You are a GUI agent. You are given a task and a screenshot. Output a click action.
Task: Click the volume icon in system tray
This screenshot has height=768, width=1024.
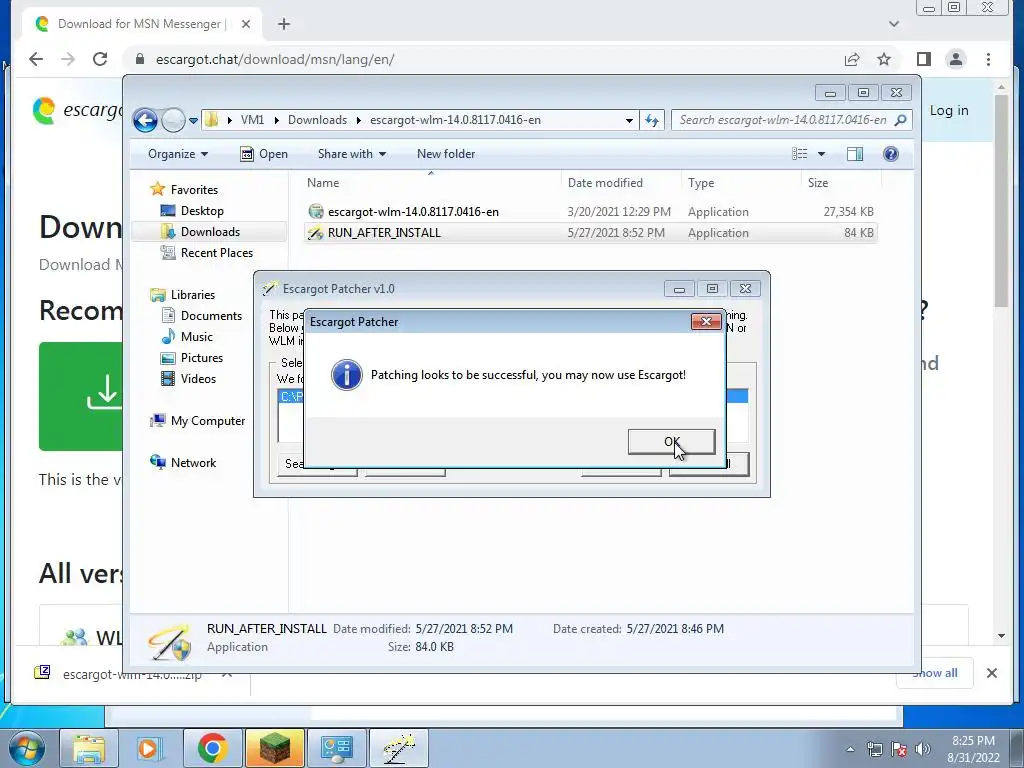(923, 749)
